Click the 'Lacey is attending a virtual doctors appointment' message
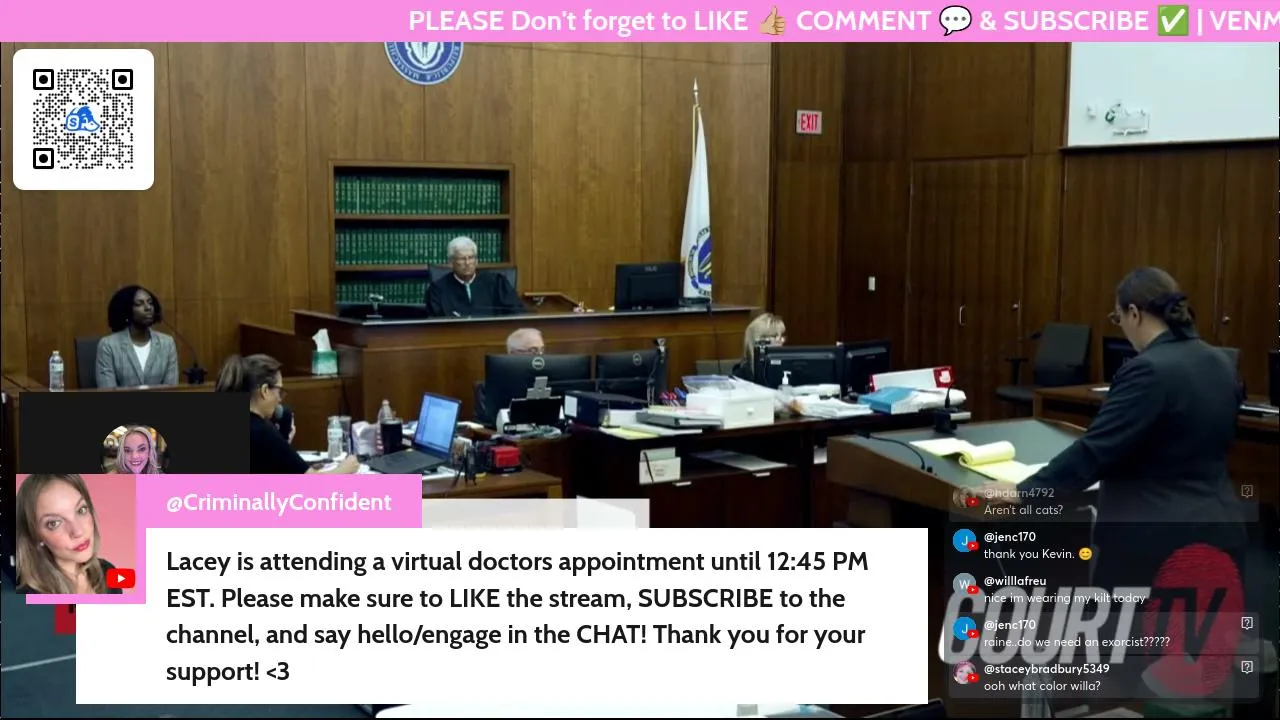Image resolution: width=1280 pixels, height=720 pixels. pyautogui.click(x=517, y=616)
